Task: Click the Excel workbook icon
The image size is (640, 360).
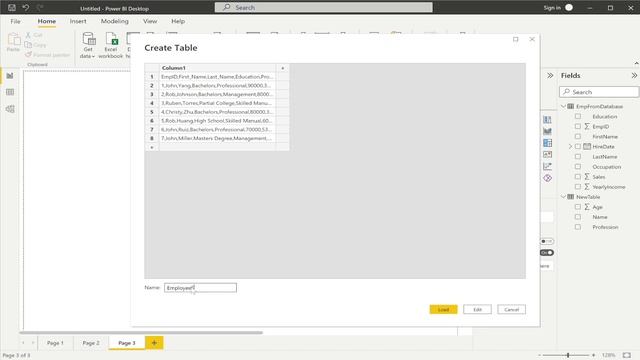Action: point(111,39)
